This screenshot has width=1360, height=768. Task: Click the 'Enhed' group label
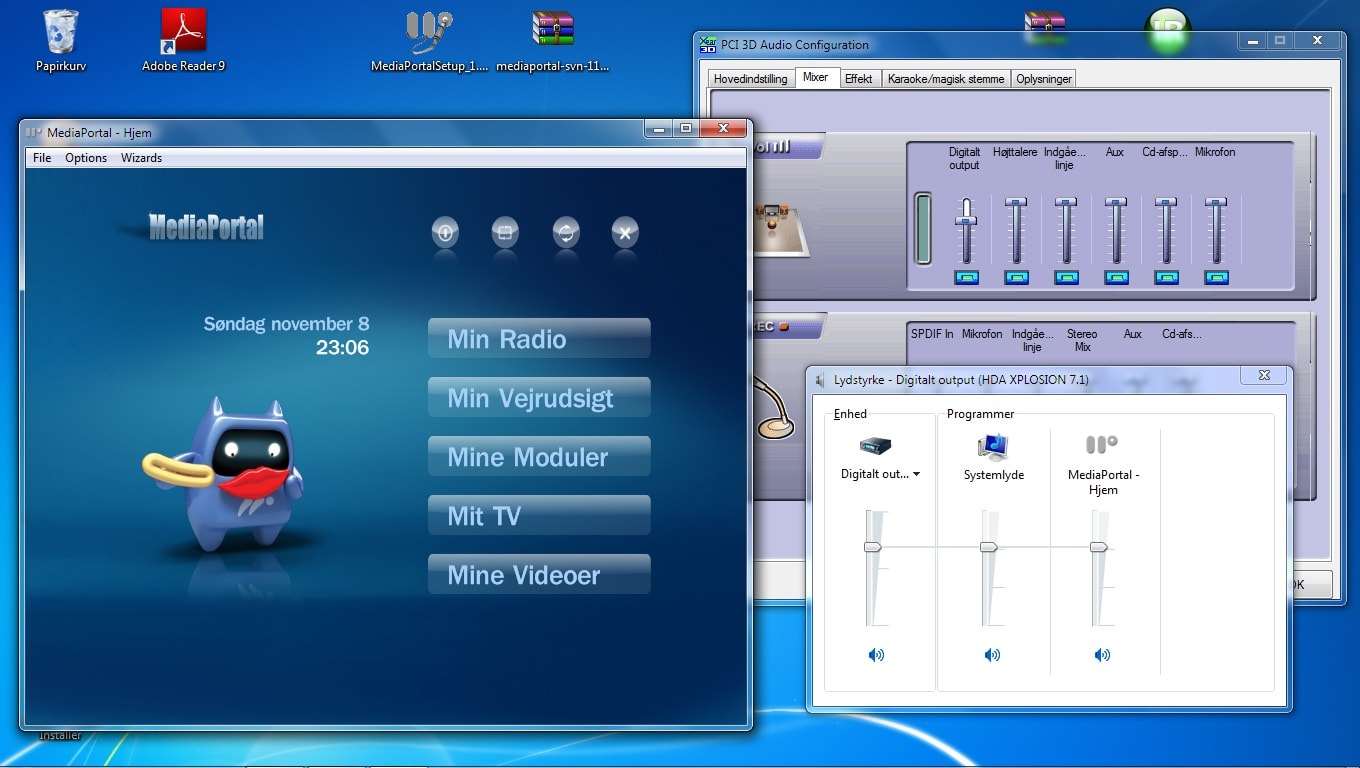pos(850,414)
